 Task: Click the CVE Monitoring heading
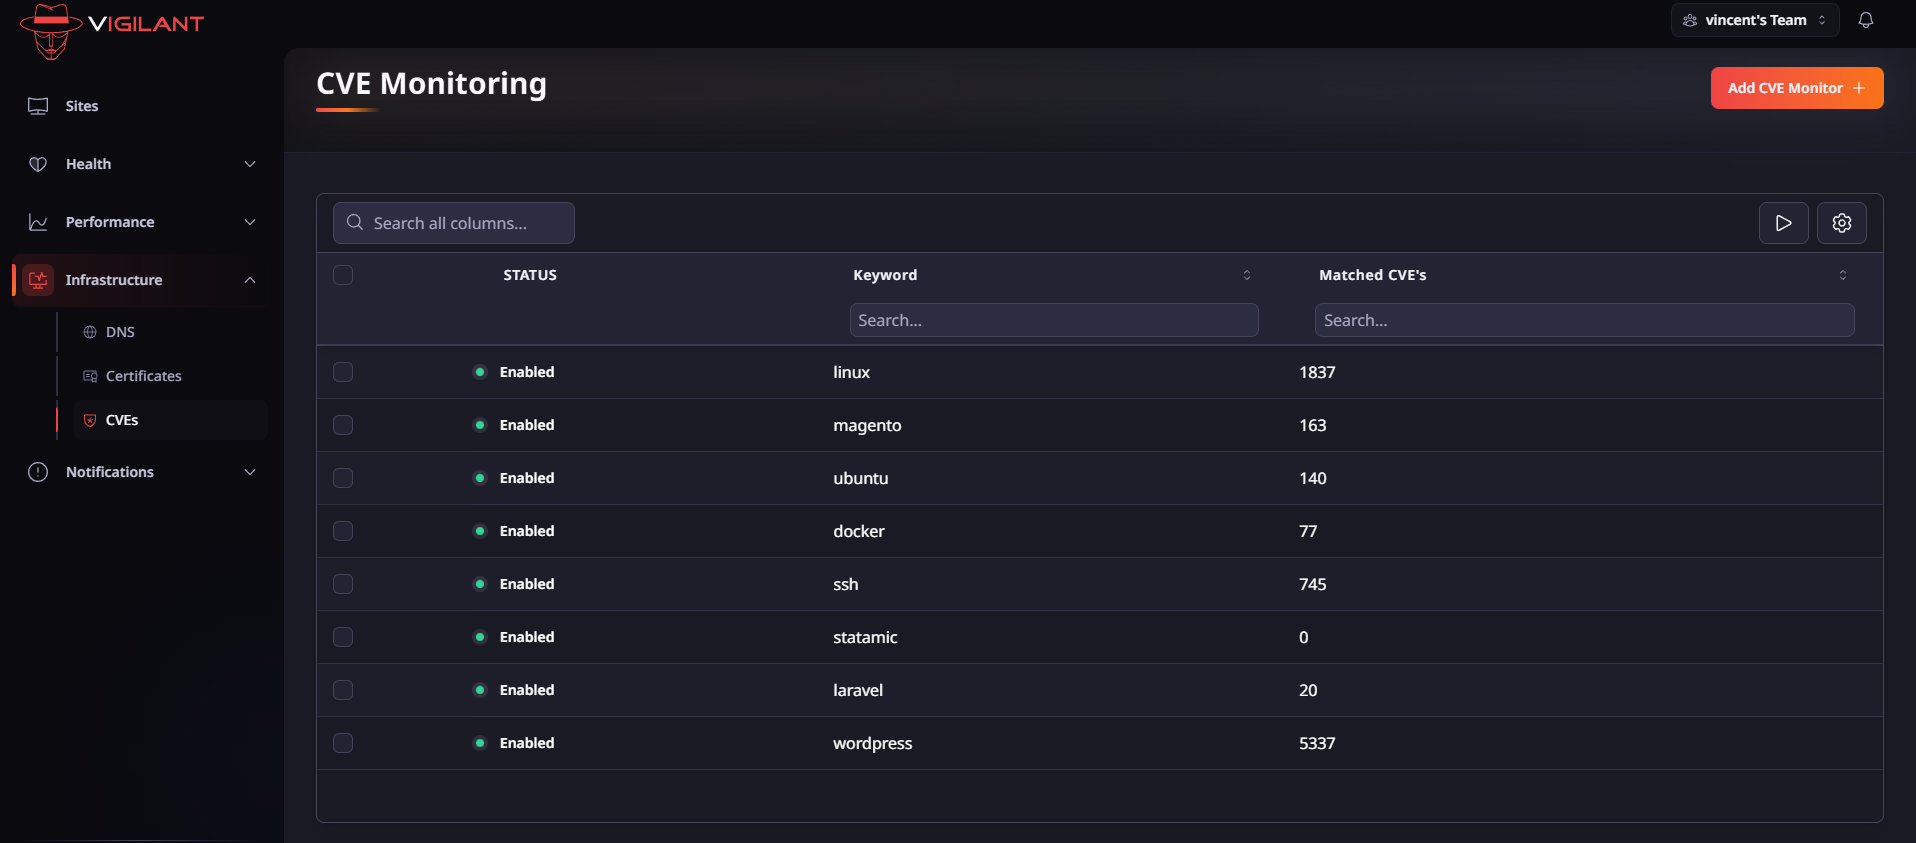pyautogui.click(x=432, y=83)
